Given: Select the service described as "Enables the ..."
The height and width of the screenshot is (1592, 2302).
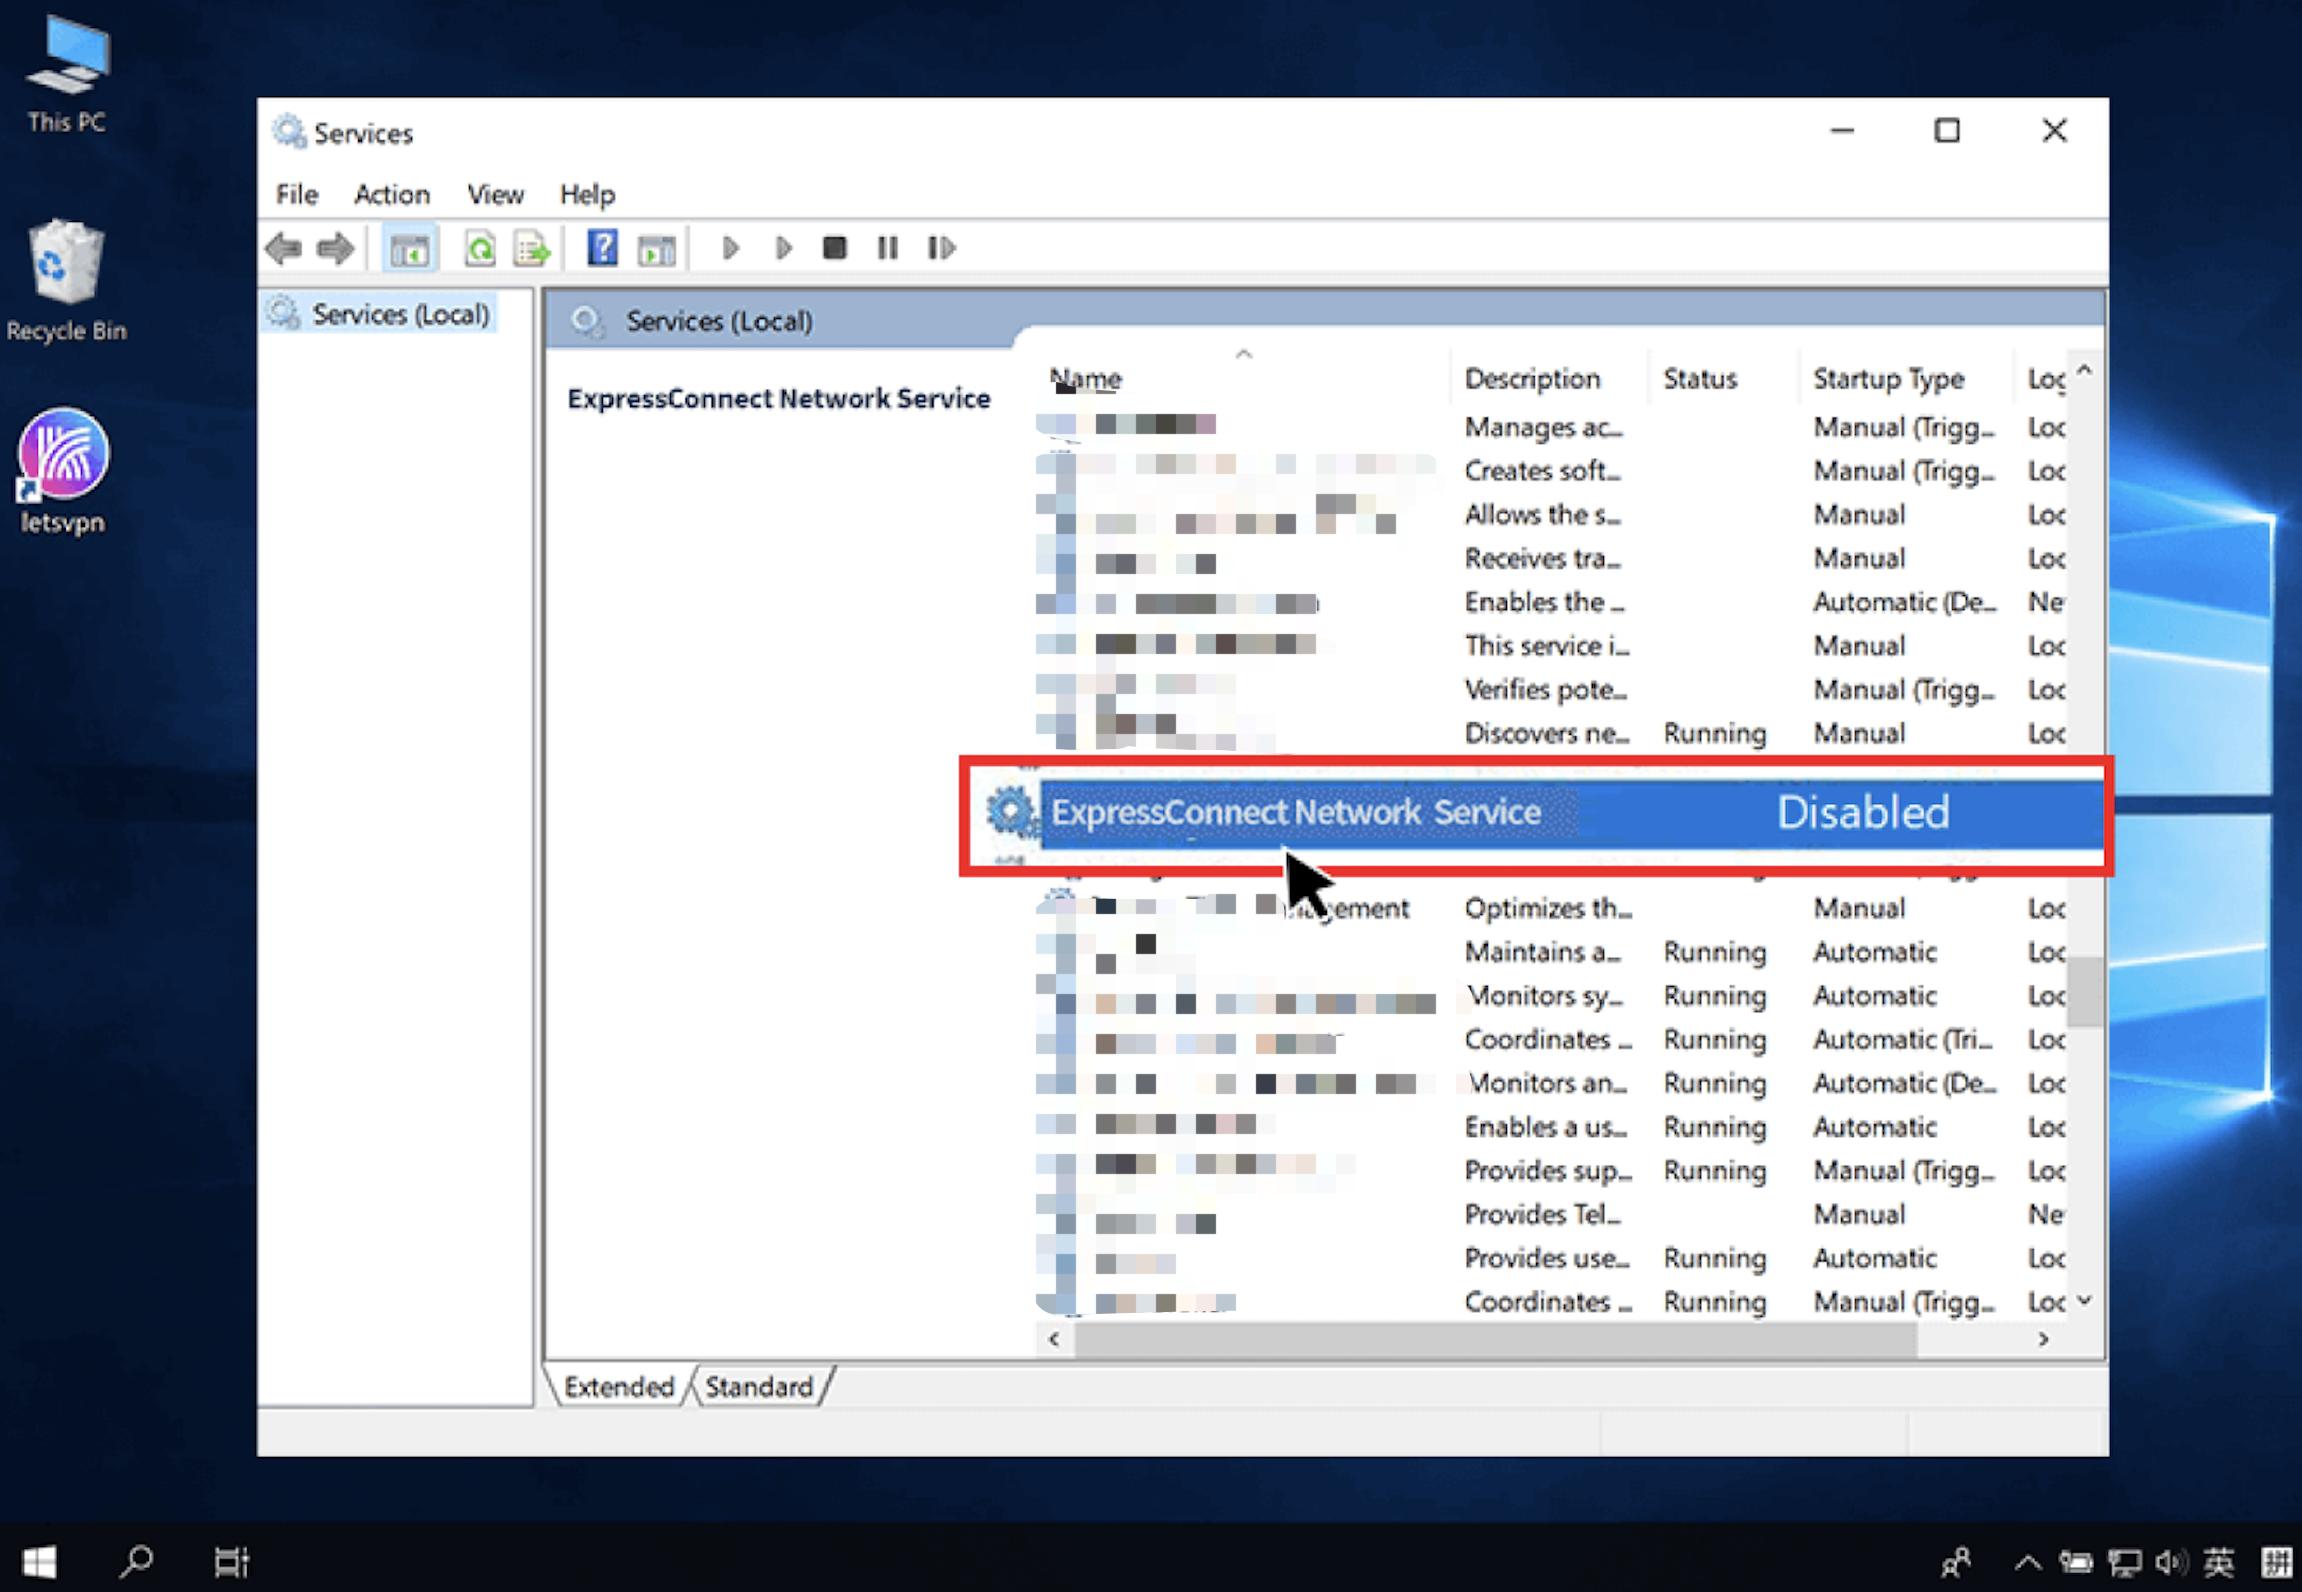Looking at the screenshot, I should coord(1550,602).
